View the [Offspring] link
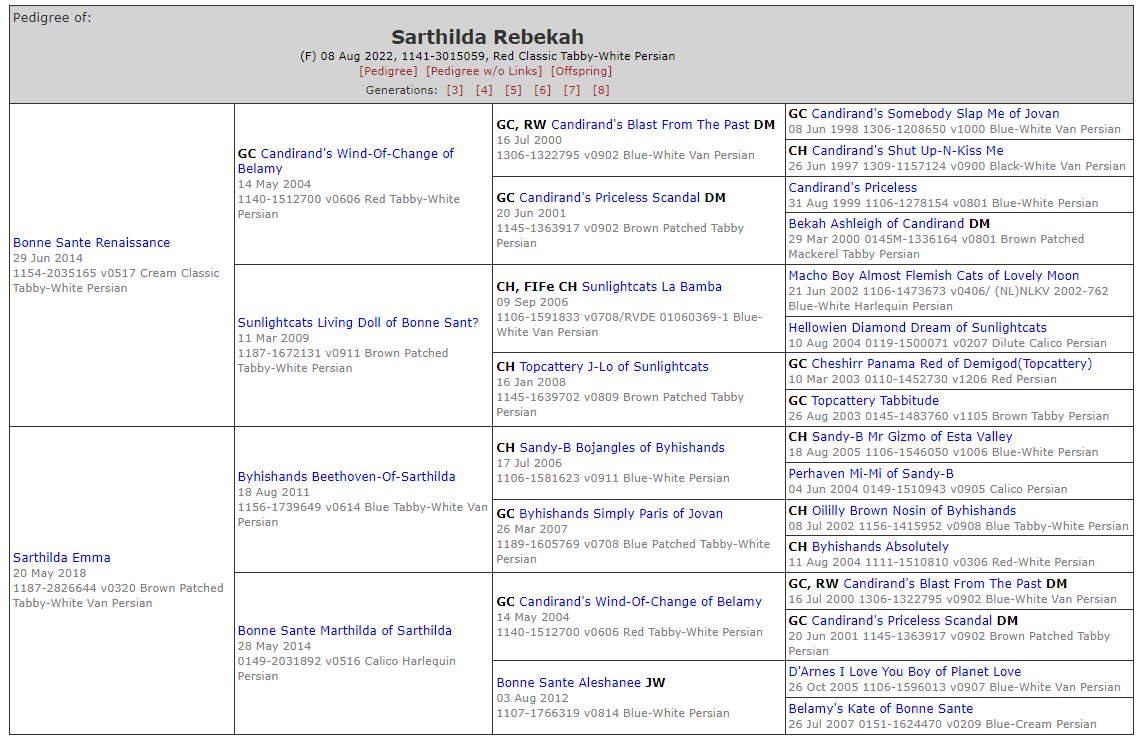This screenshot has width=1141, height=743. coord(581,71)
